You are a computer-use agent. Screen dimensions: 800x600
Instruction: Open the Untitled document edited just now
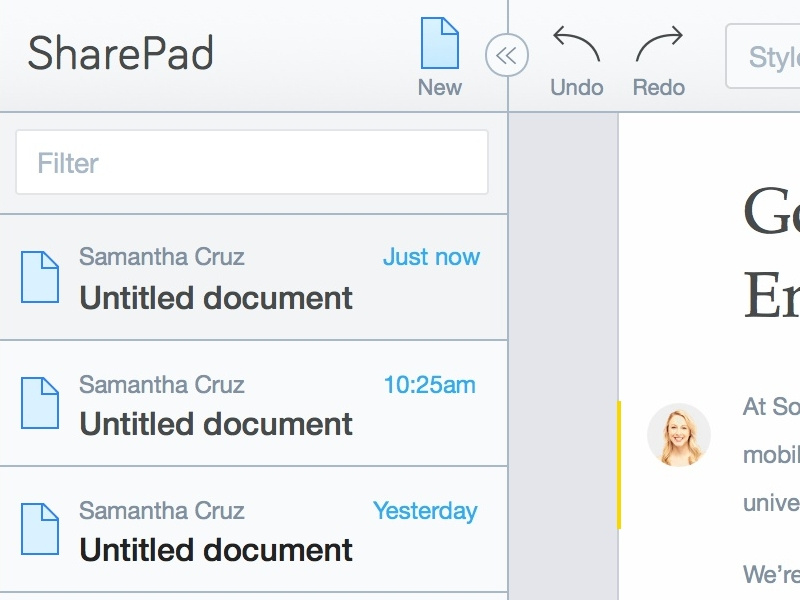pos(216,298)
